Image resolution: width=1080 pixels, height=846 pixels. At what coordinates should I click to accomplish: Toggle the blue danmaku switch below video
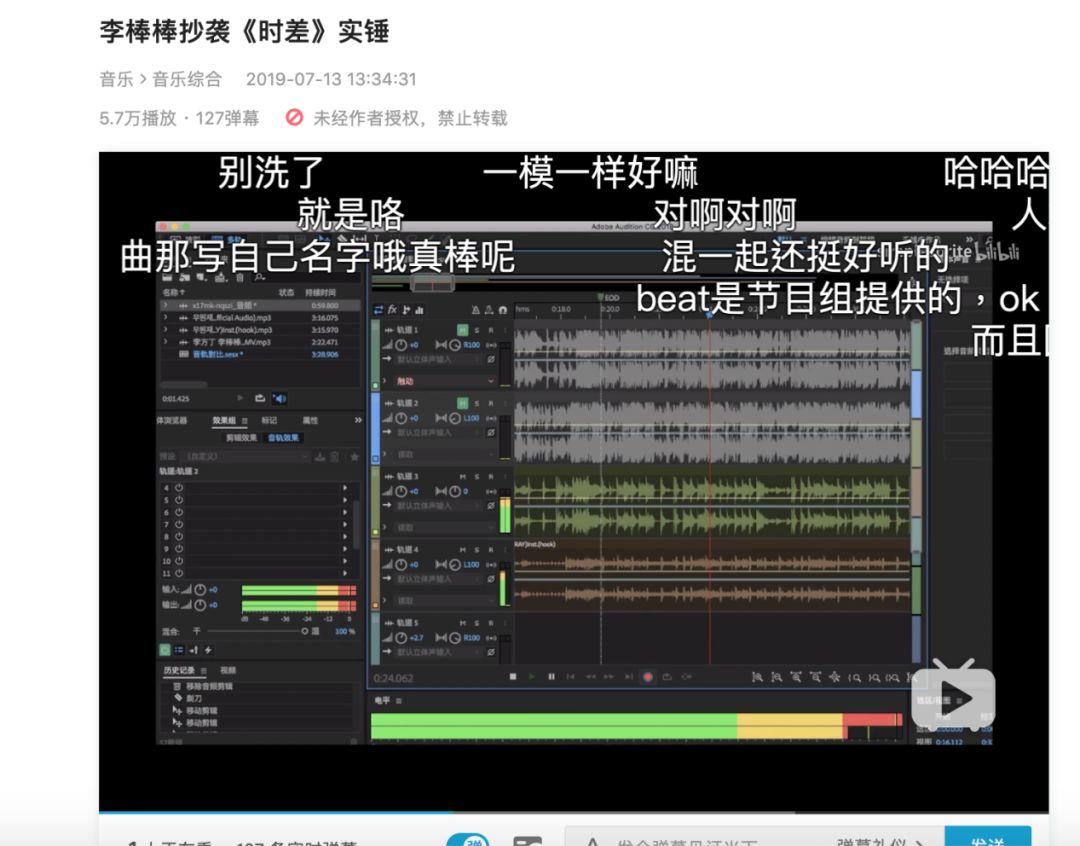pyautogui.click(x=467, y=842)
